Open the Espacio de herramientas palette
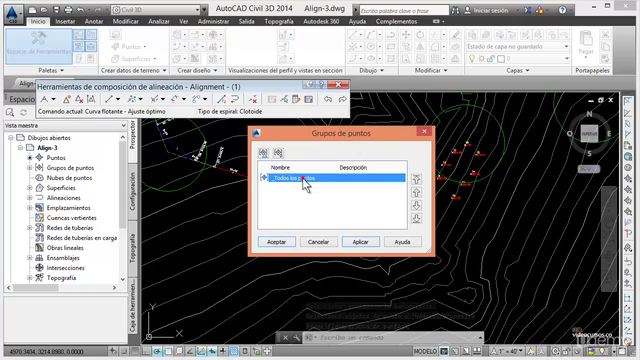Viewport: 640px width, 360px height. tap(39, 46)
